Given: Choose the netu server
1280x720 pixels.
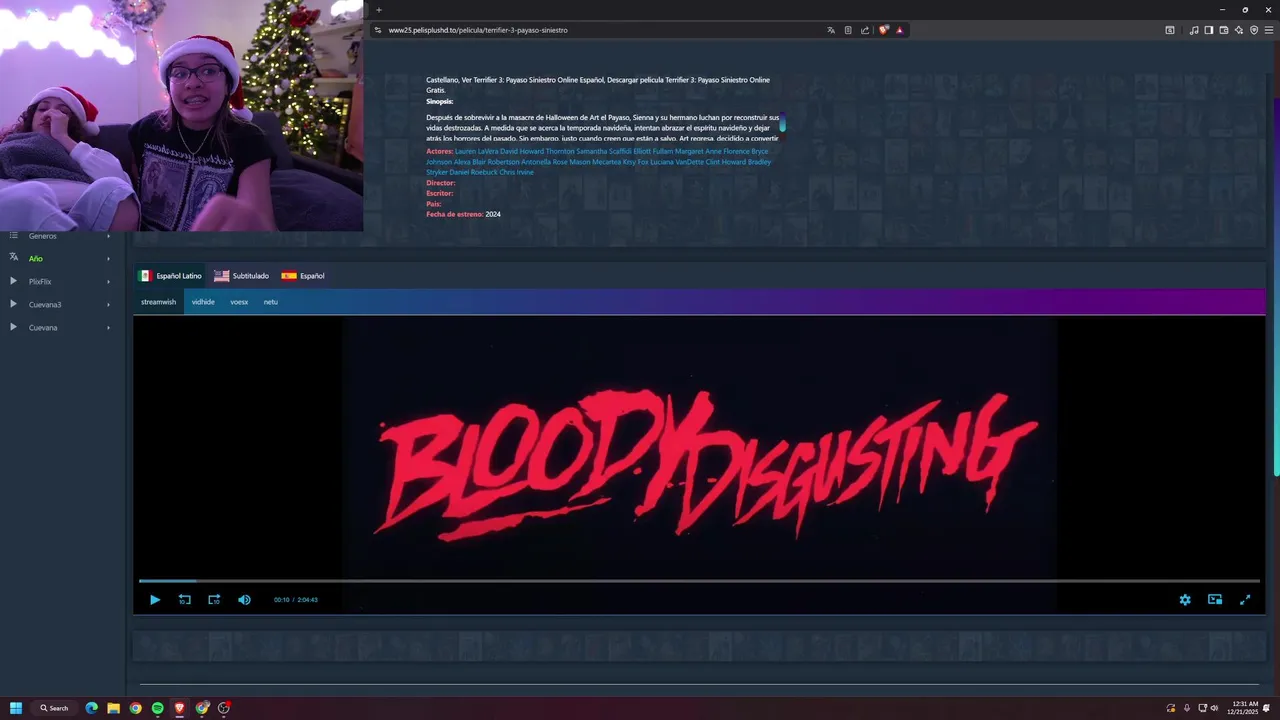Looking at the screenshot, I should pyautogui.click(x=271, y=302).
